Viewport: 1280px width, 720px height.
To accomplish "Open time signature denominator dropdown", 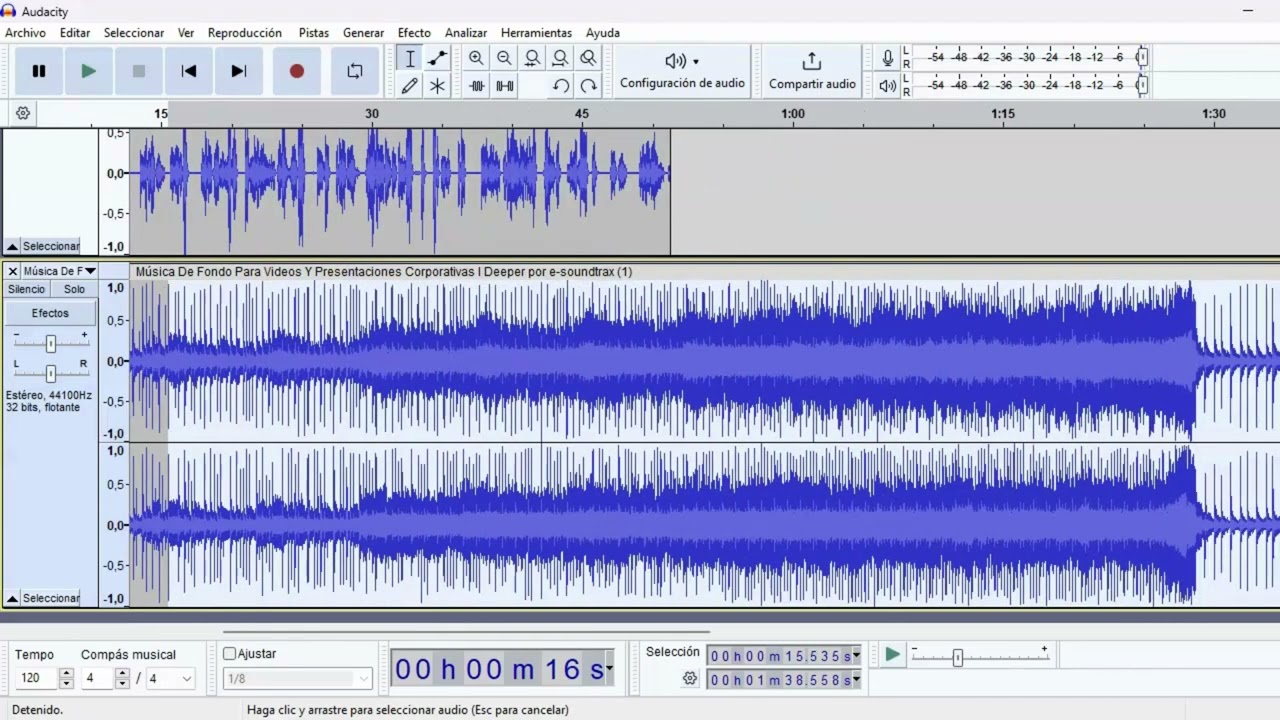I will [170, 678].
